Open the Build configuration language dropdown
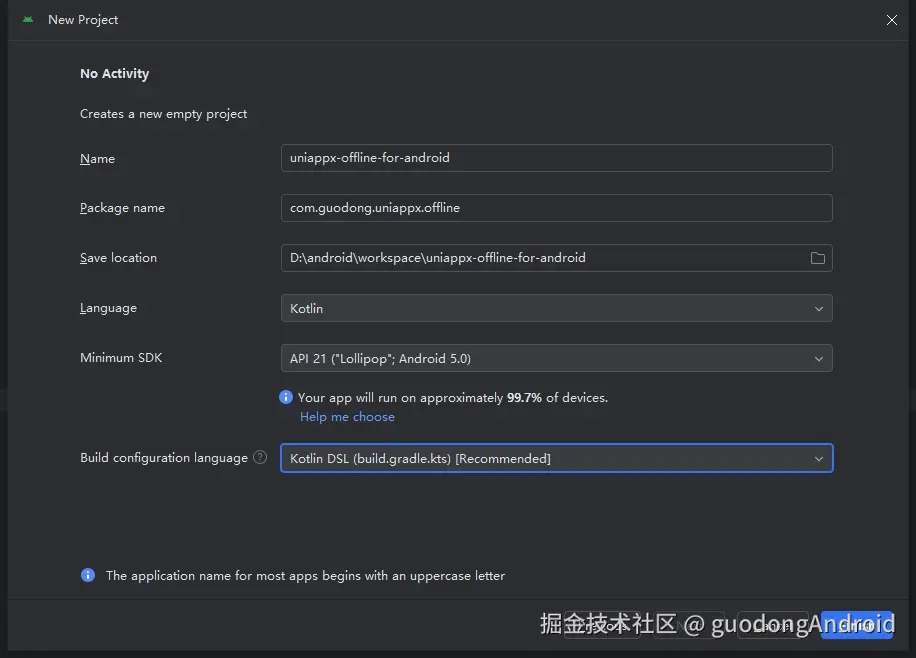 [x=557, y=458]
